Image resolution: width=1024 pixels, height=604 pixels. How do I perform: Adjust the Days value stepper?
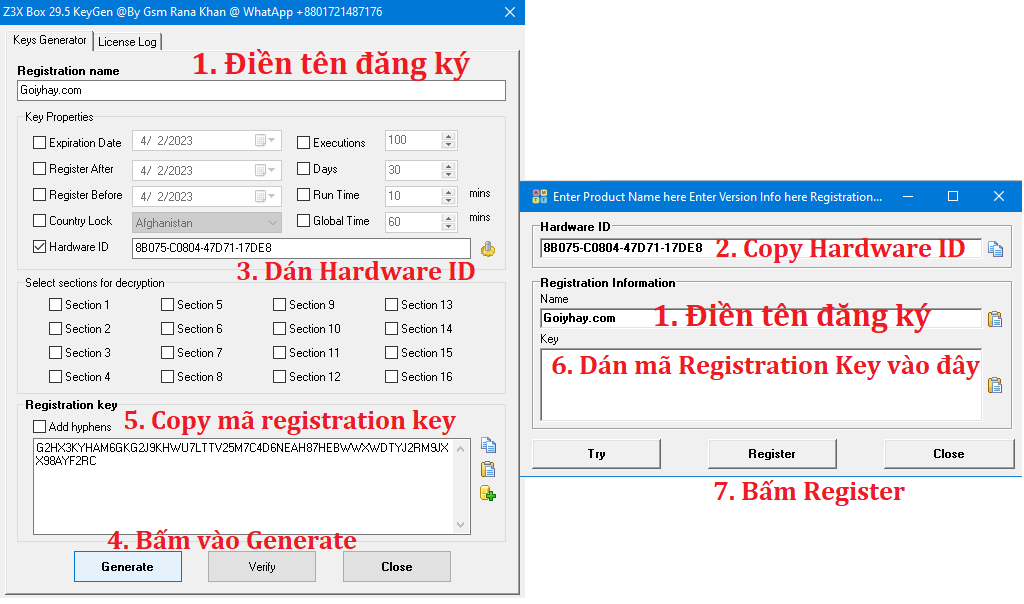click(x=448, y=170)
